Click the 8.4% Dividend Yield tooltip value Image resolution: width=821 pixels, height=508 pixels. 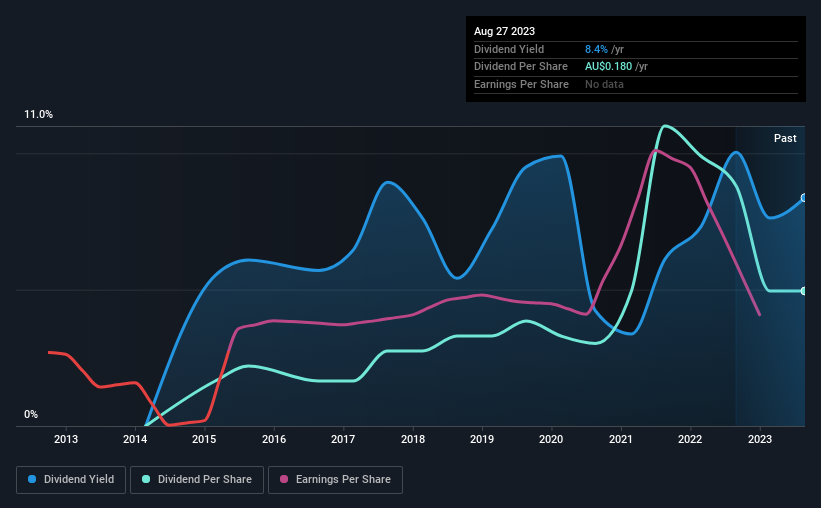(x=596, y=49)
